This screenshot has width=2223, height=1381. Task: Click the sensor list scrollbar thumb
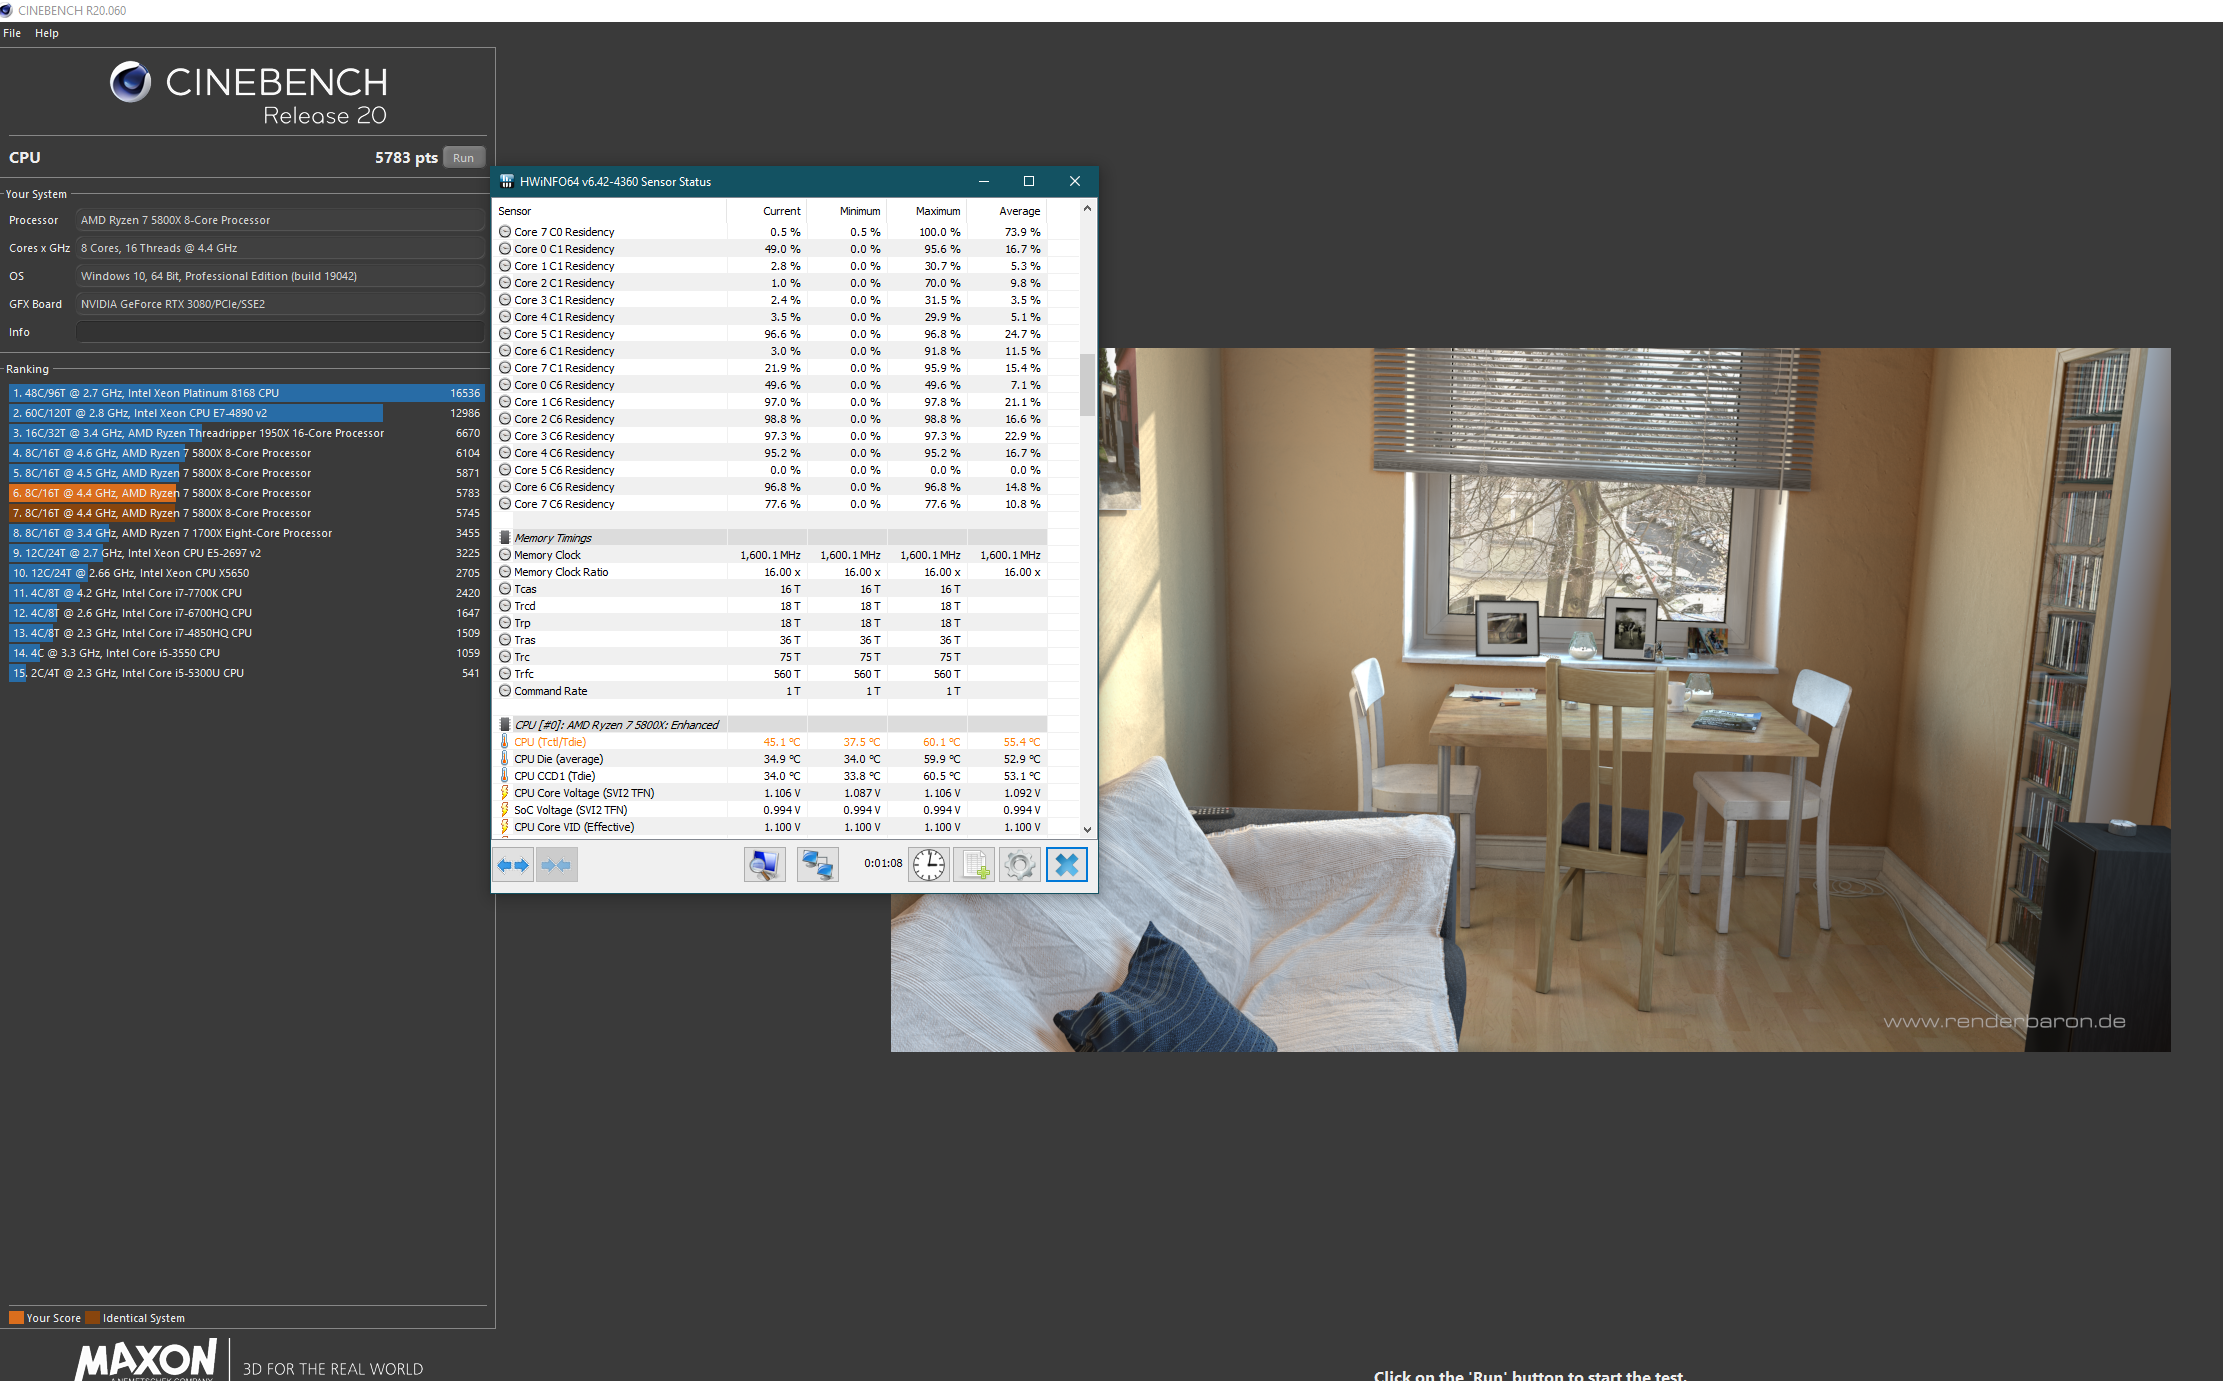(1087, 384)
